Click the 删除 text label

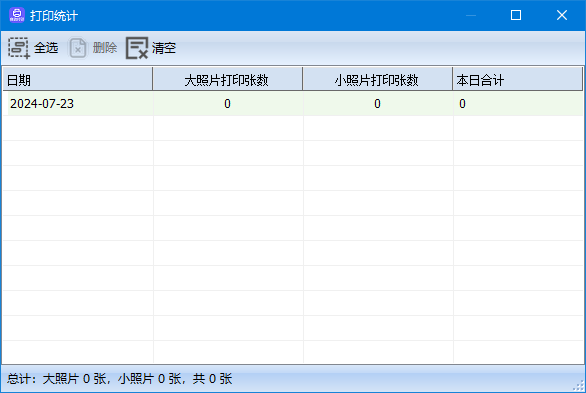[x=105, y=48]
